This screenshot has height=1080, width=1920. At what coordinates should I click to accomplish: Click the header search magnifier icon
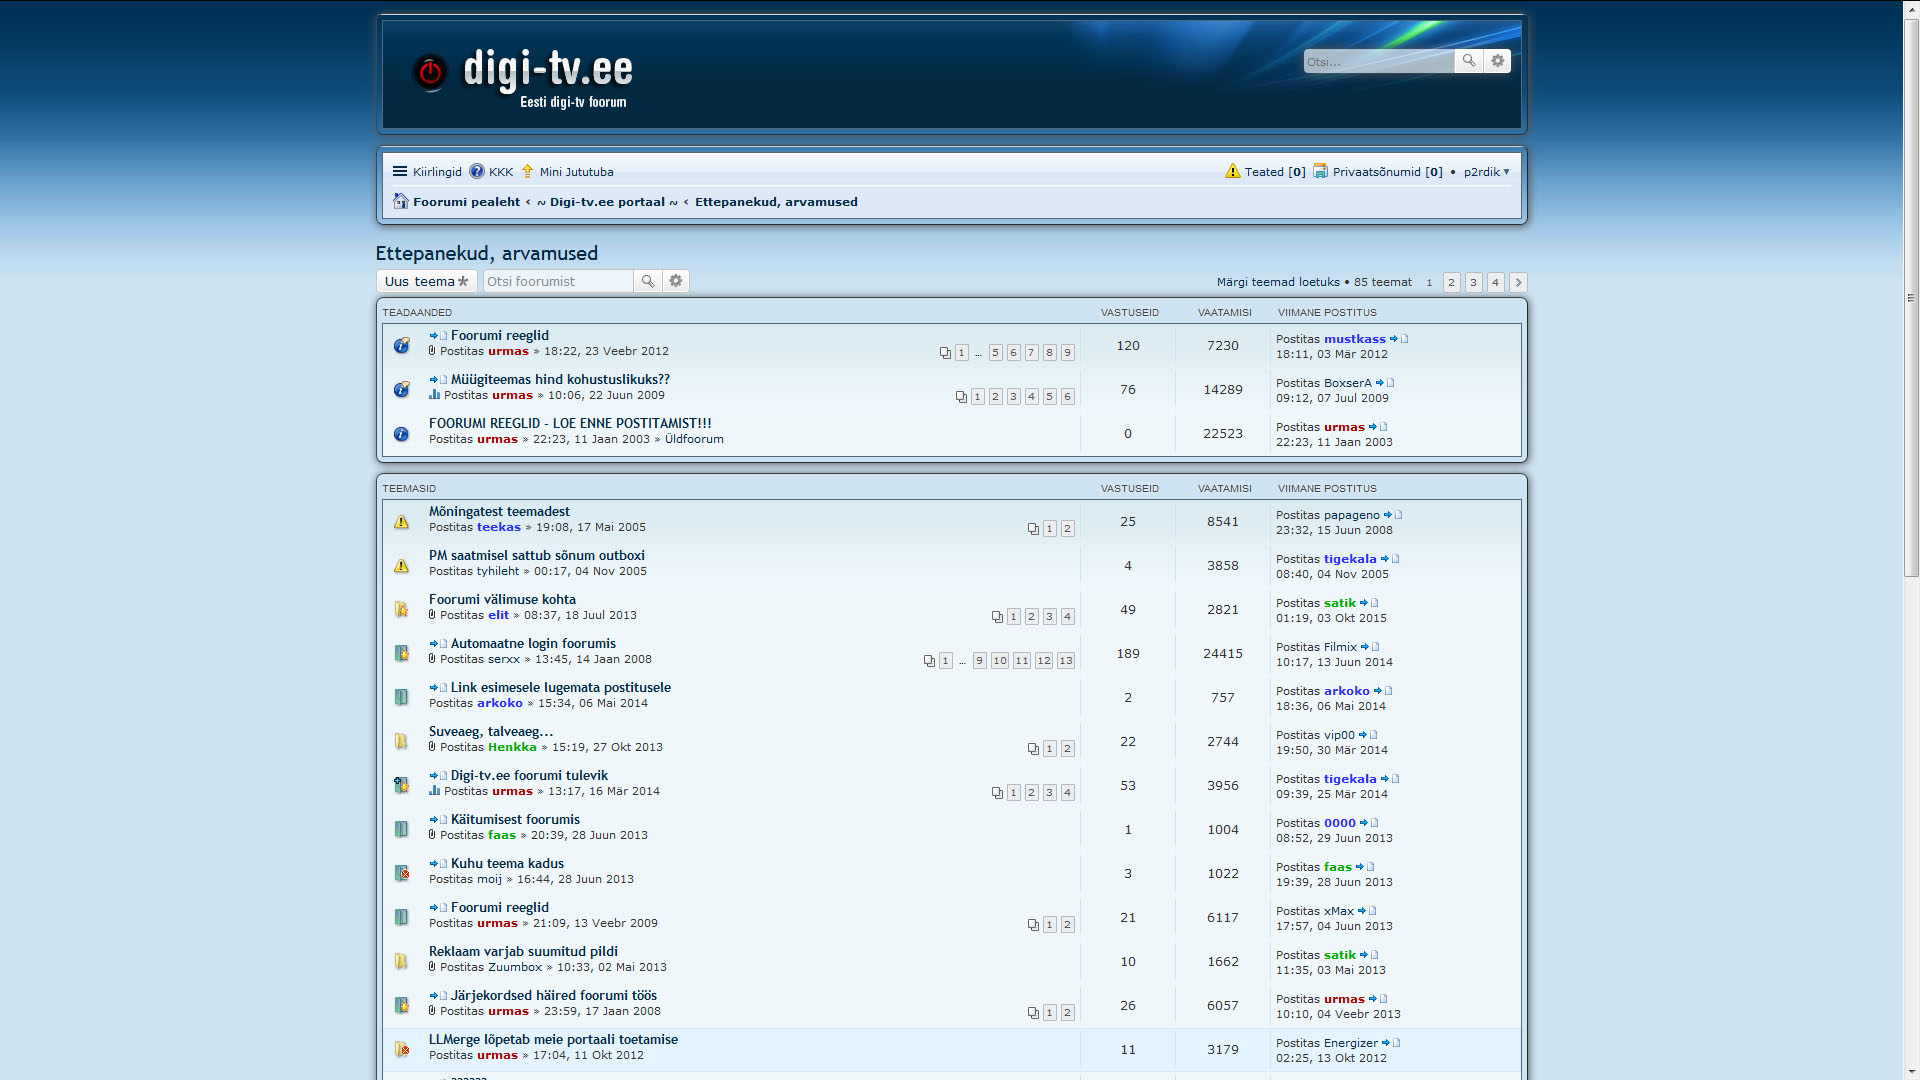pyautogui.click(x=1468, y=61)
